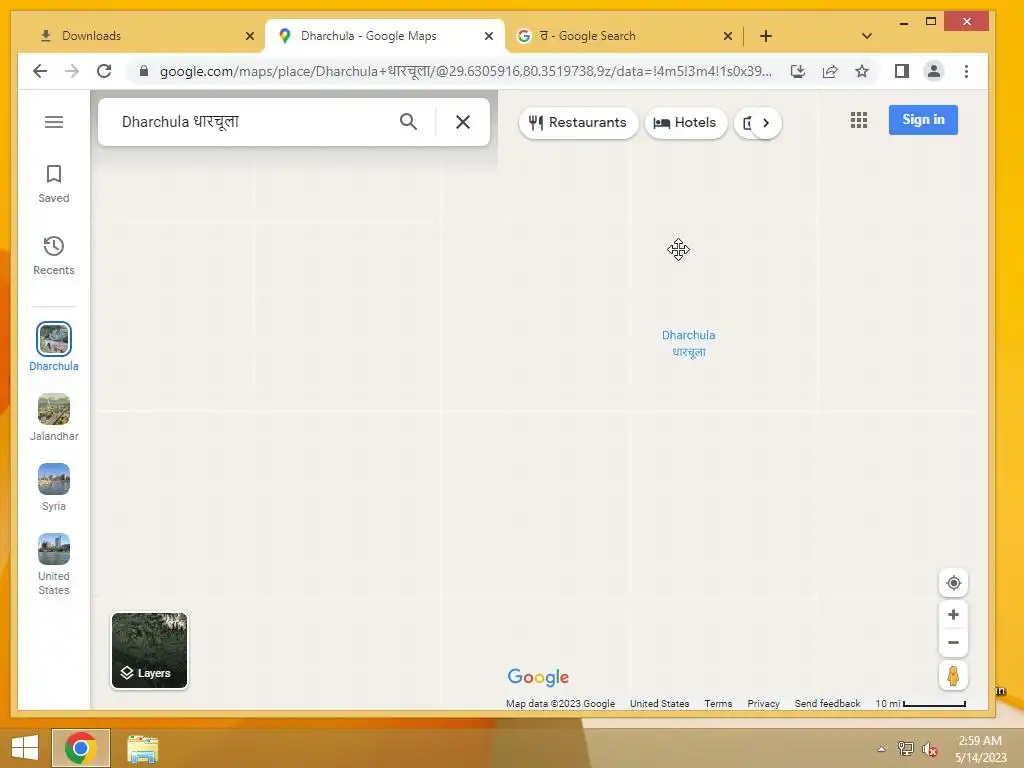Open the Google Maps hamburger menu
The width and height of the screenshot is (1024, 768).
point(54,122)
